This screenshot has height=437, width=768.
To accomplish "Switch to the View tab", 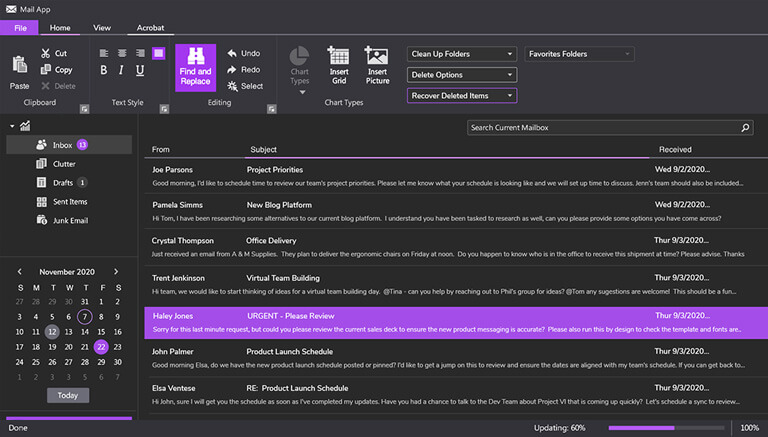I will coord(102,28).
